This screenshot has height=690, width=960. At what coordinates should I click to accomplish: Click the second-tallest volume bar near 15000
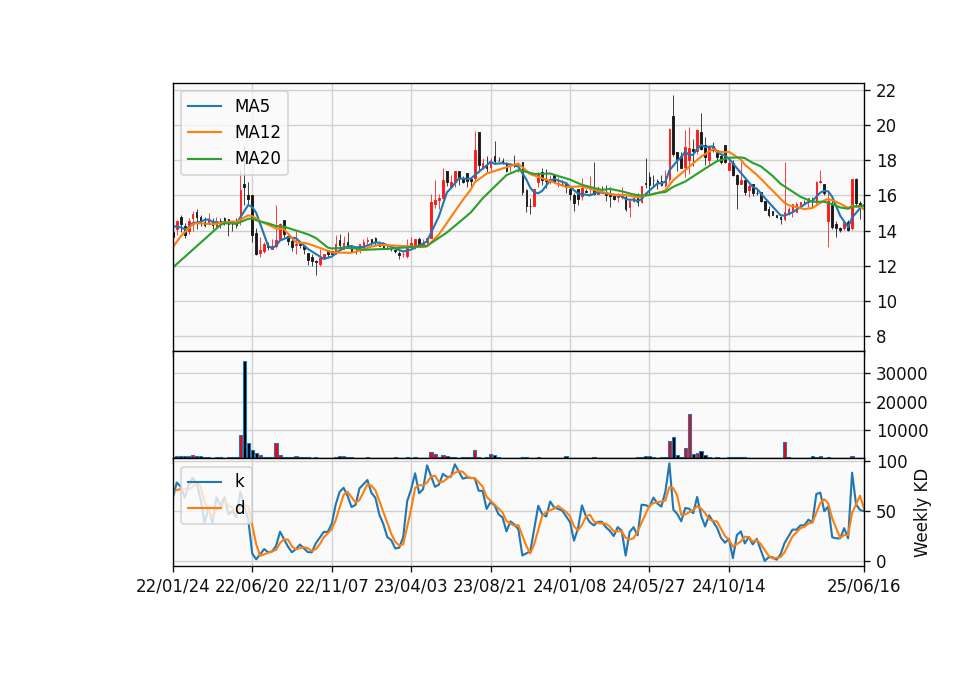click(x=690, y=436)
